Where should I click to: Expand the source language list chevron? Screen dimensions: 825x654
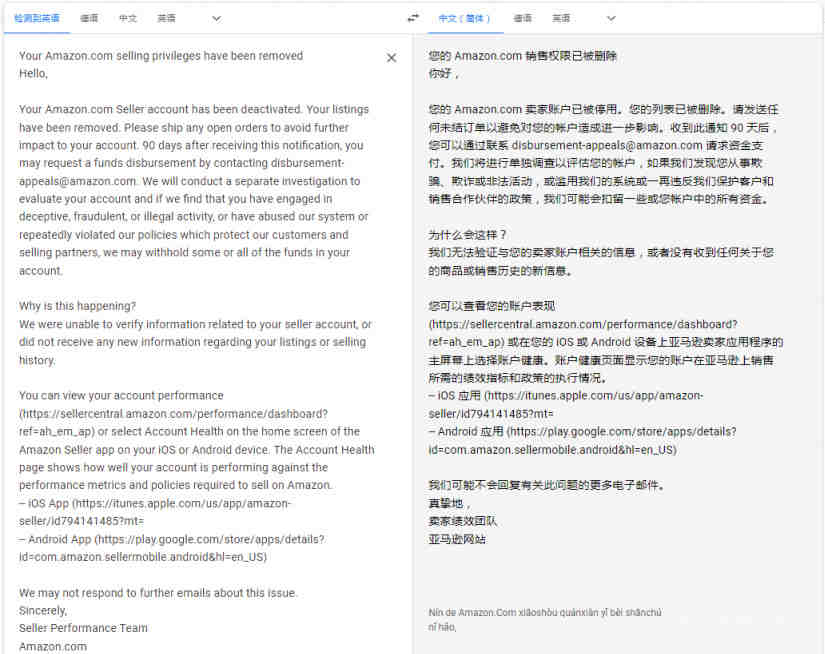(216, 19)
